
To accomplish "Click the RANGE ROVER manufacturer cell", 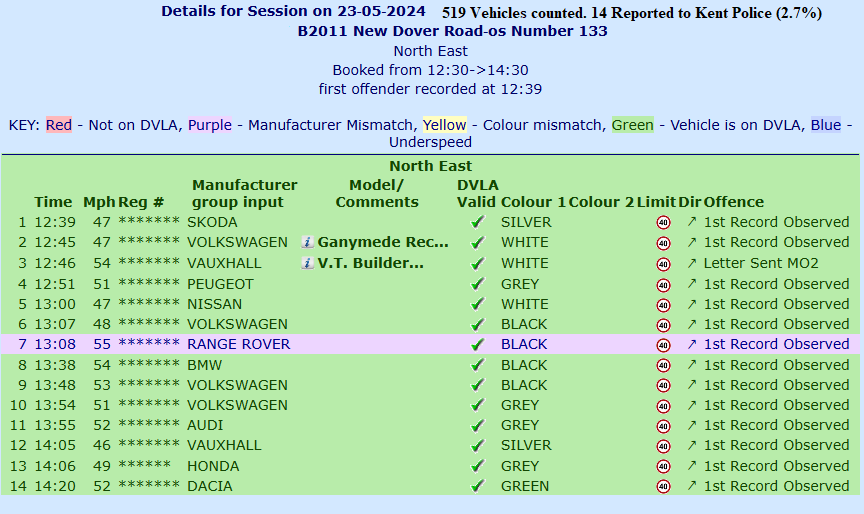I will [239, 344].
